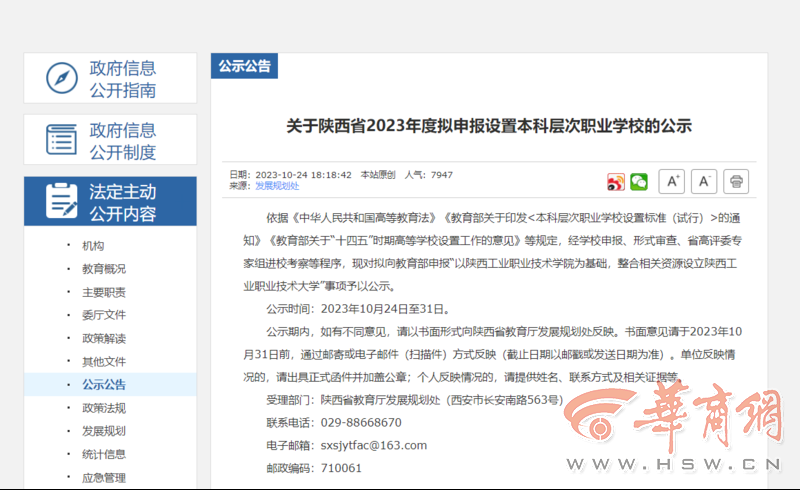
Task: Open 政府信息公开制度 section
Action: click(x=110, y=139)
